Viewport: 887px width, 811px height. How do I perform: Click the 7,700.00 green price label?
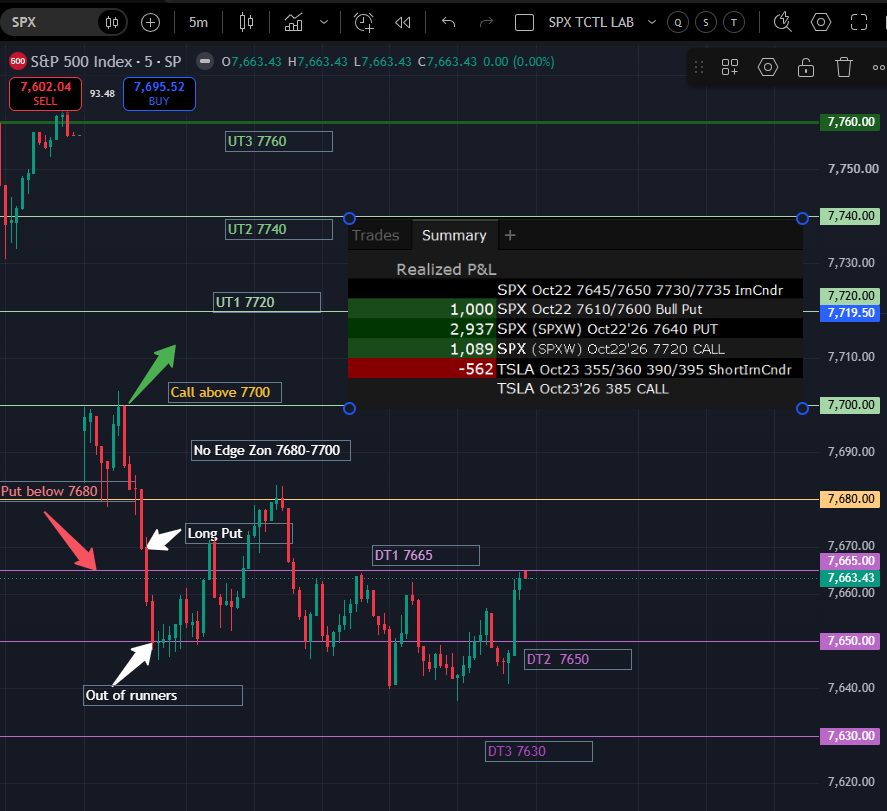coord(850,406)
